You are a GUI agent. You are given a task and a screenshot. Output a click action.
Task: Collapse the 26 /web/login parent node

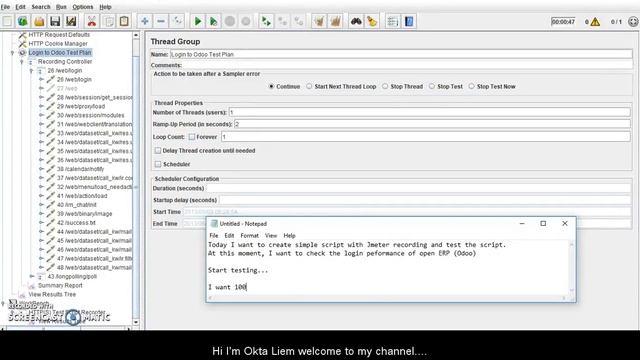[31, 71]
